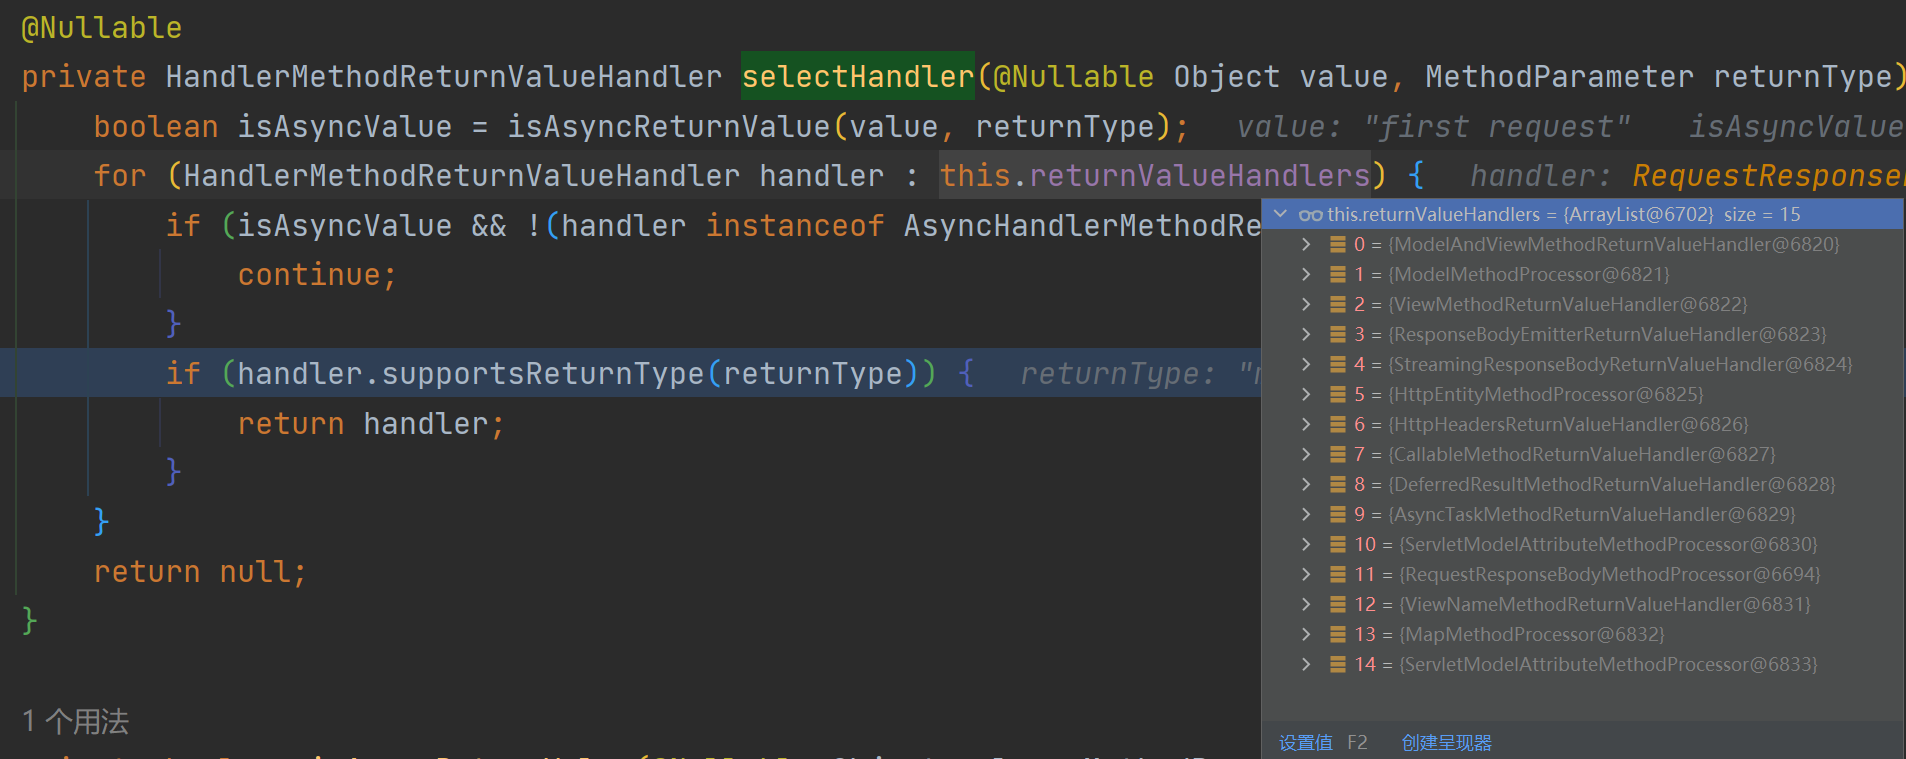
Task: Click the object icon of entry 1
Action: (1337, 274)
